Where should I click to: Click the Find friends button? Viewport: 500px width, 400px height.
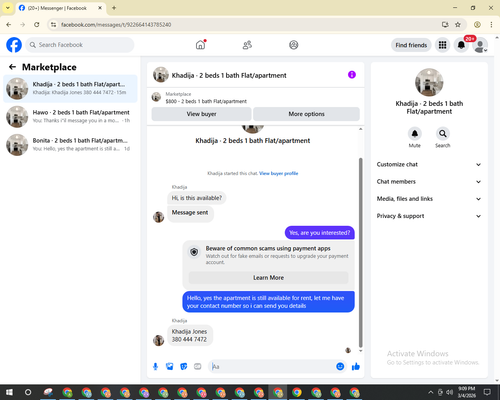pos(411,45)
